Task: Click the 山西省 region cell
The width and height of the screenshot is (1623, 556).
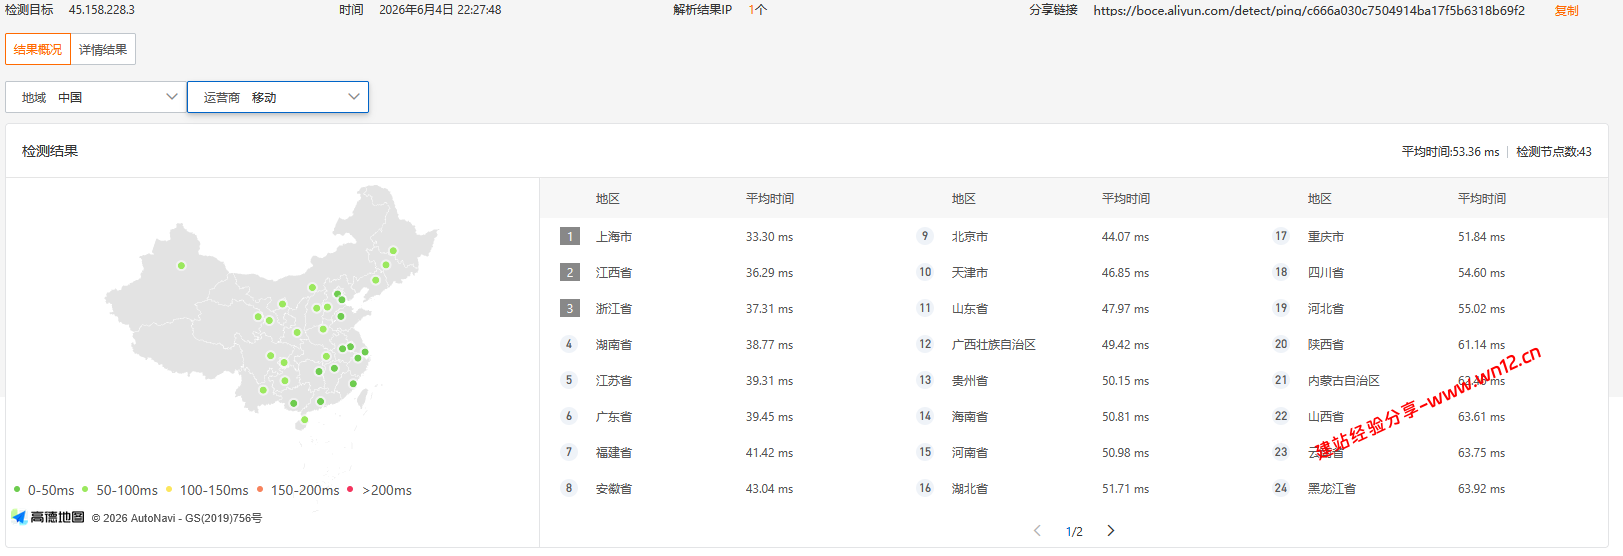Action: pos(1326,417)
